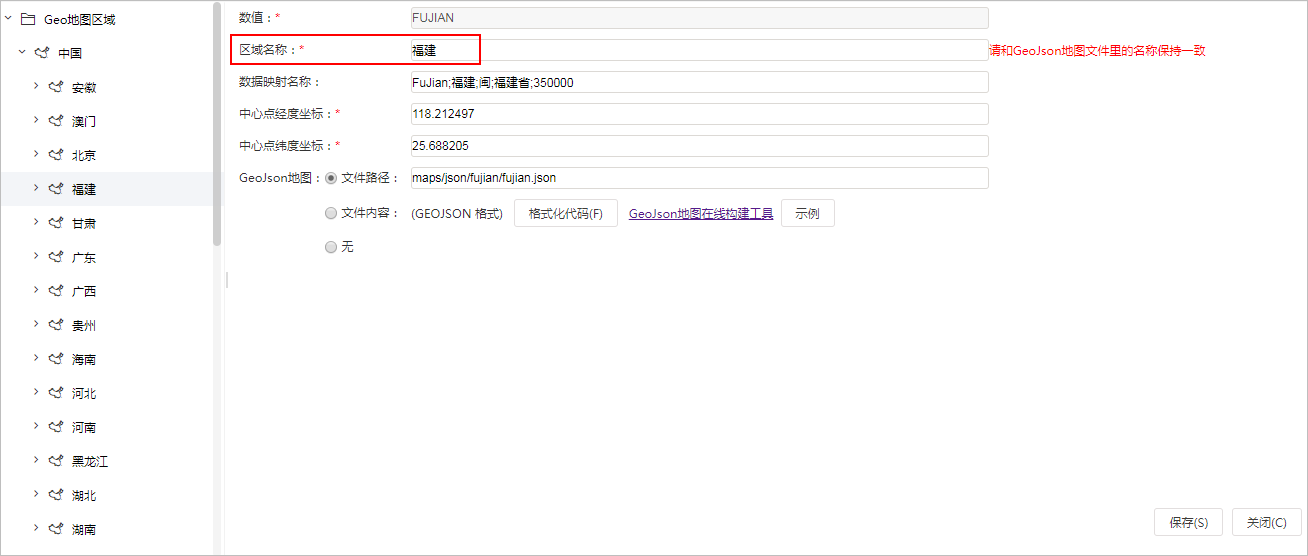Click the map icon beside 澳门
1308x556 pixels.
pos(56,121)
